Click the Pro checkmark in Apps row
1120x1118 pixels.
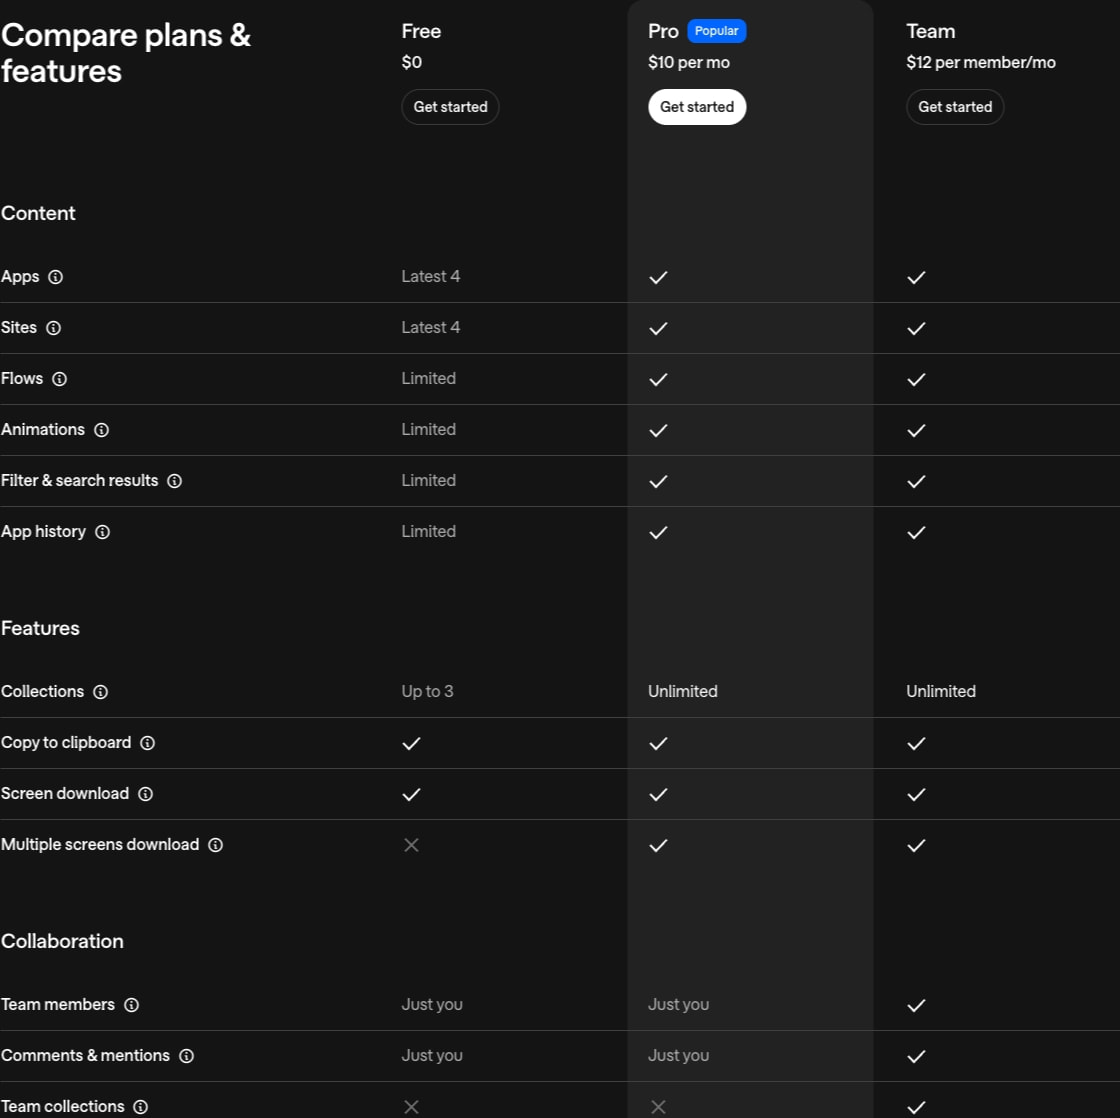658,277
